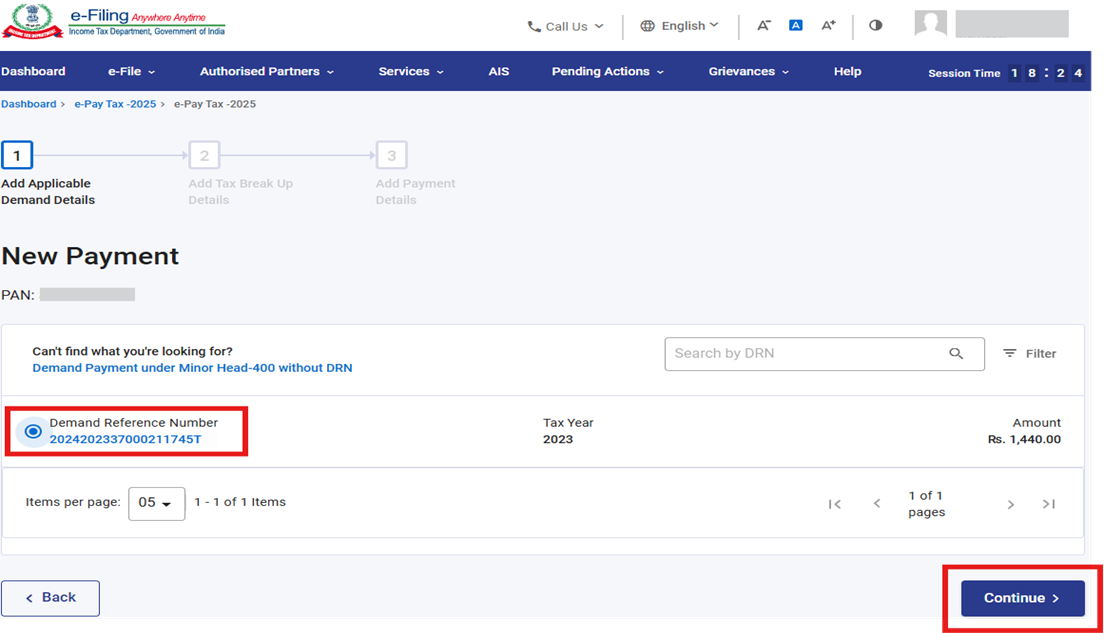
Task: Open the Pending Actions menu
Action: coord(608,71)
